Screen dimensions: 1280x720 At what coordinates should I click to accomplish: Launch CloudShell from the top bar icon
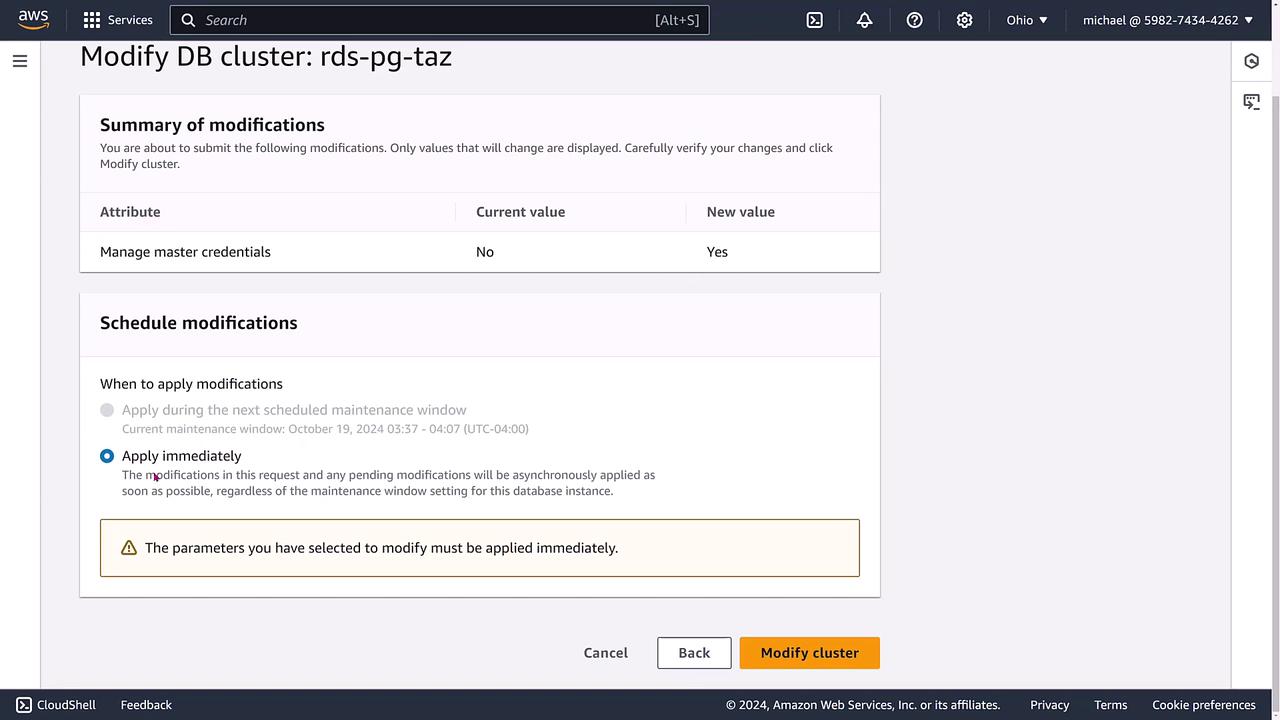coord(815,20)
